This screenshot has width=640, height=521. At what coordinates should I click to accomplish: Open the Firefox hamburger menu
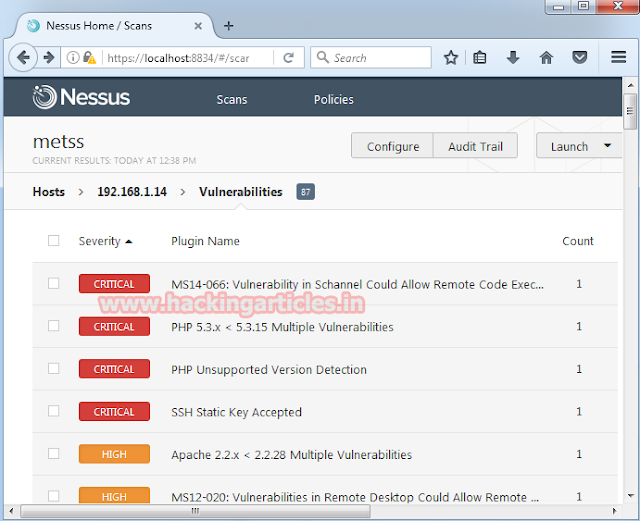coord(618,57)
